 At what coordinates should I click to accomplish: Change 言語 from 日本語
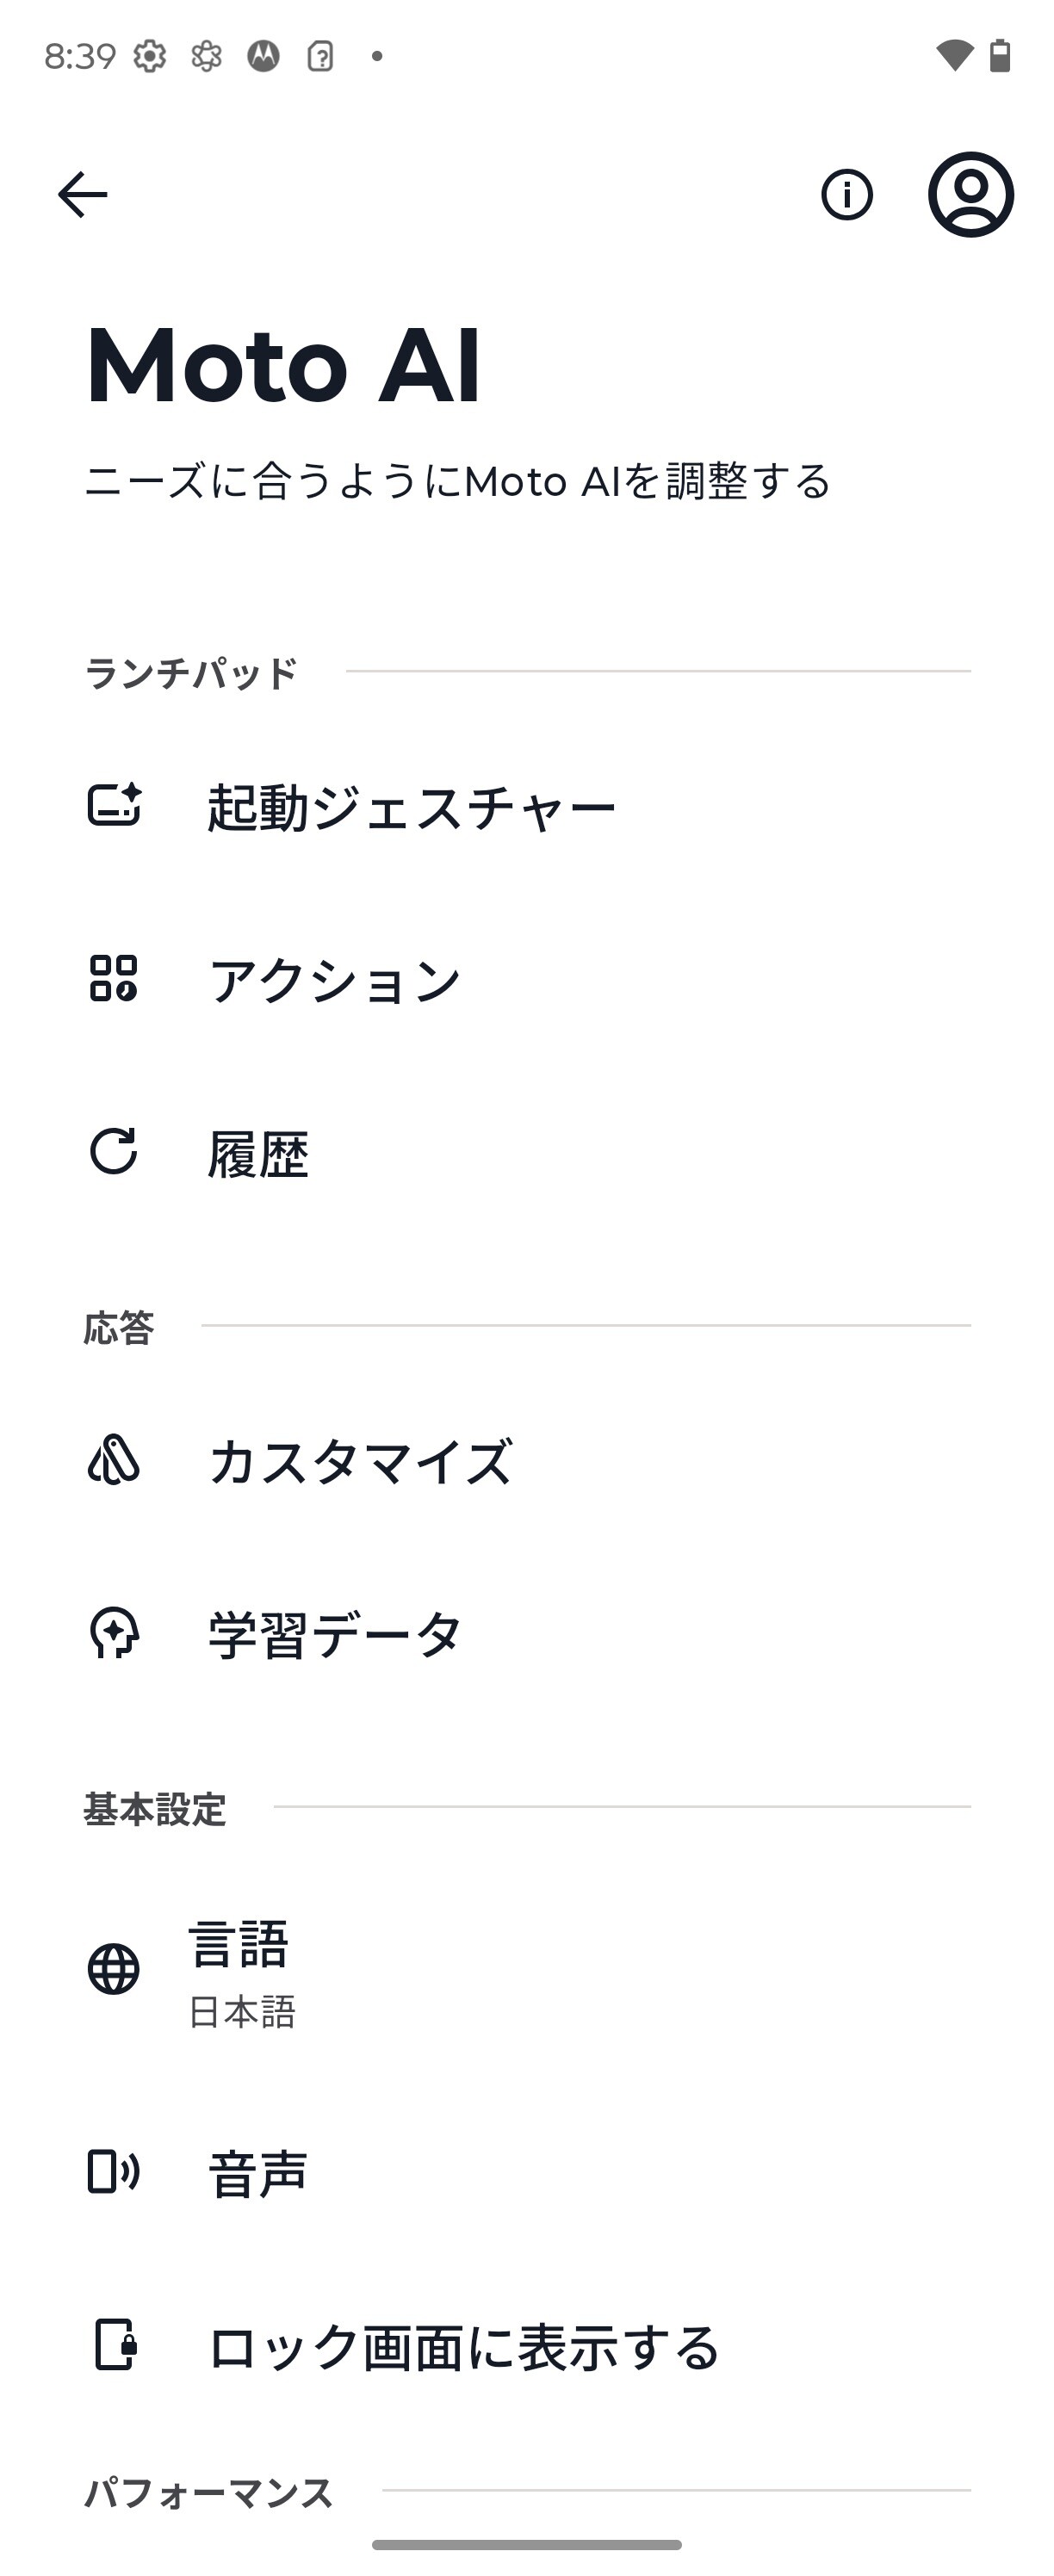[240, 1970]
